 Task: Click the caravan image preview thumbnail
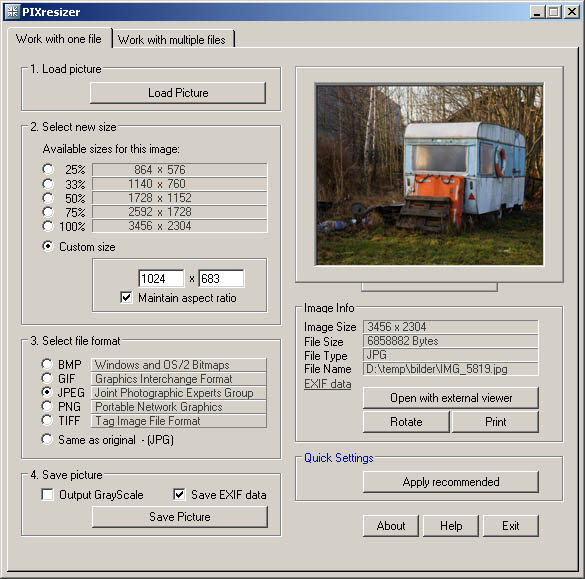tap(429, 174)
